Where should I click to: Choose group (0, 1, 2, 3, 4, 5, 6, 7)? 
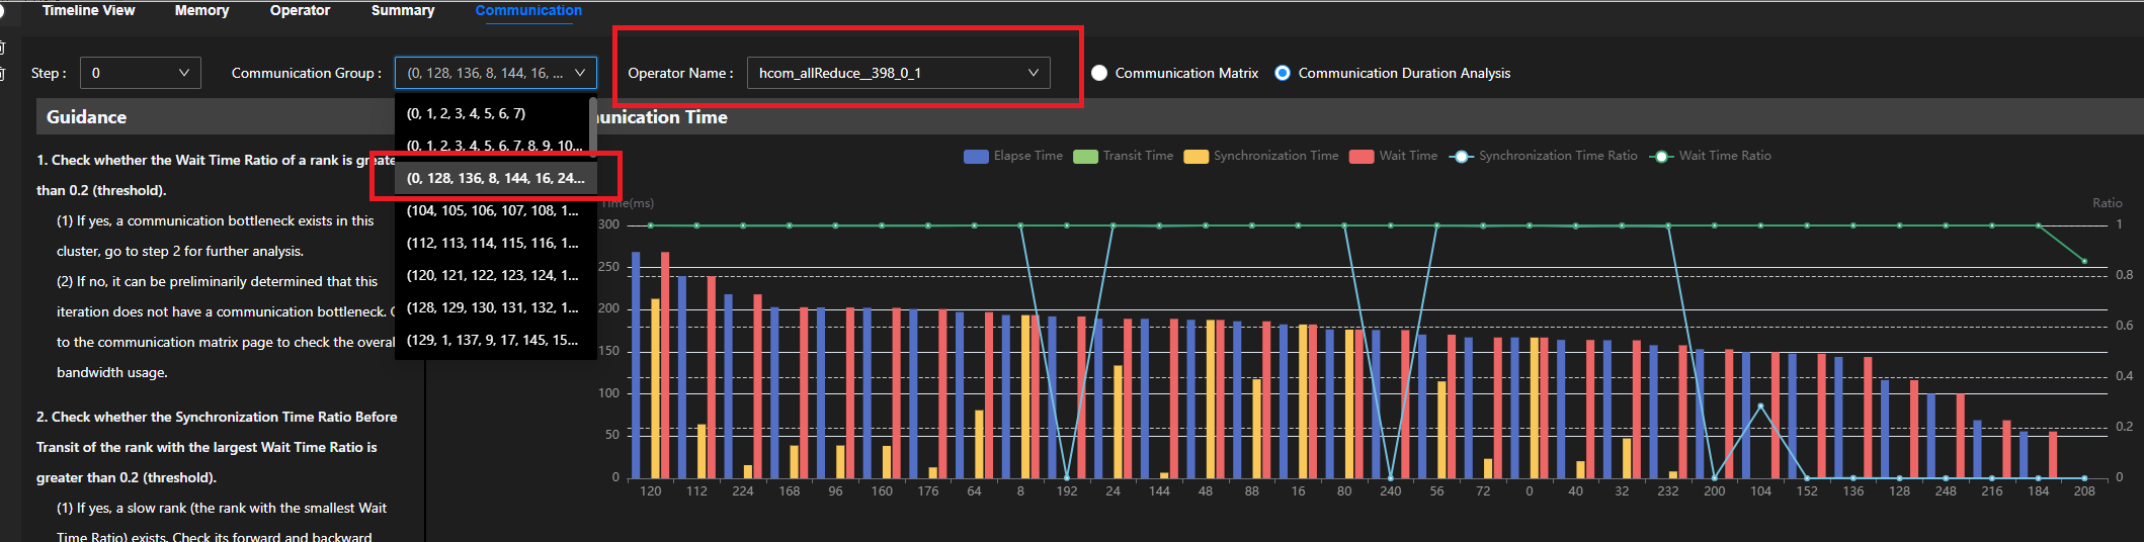(492, 113)
